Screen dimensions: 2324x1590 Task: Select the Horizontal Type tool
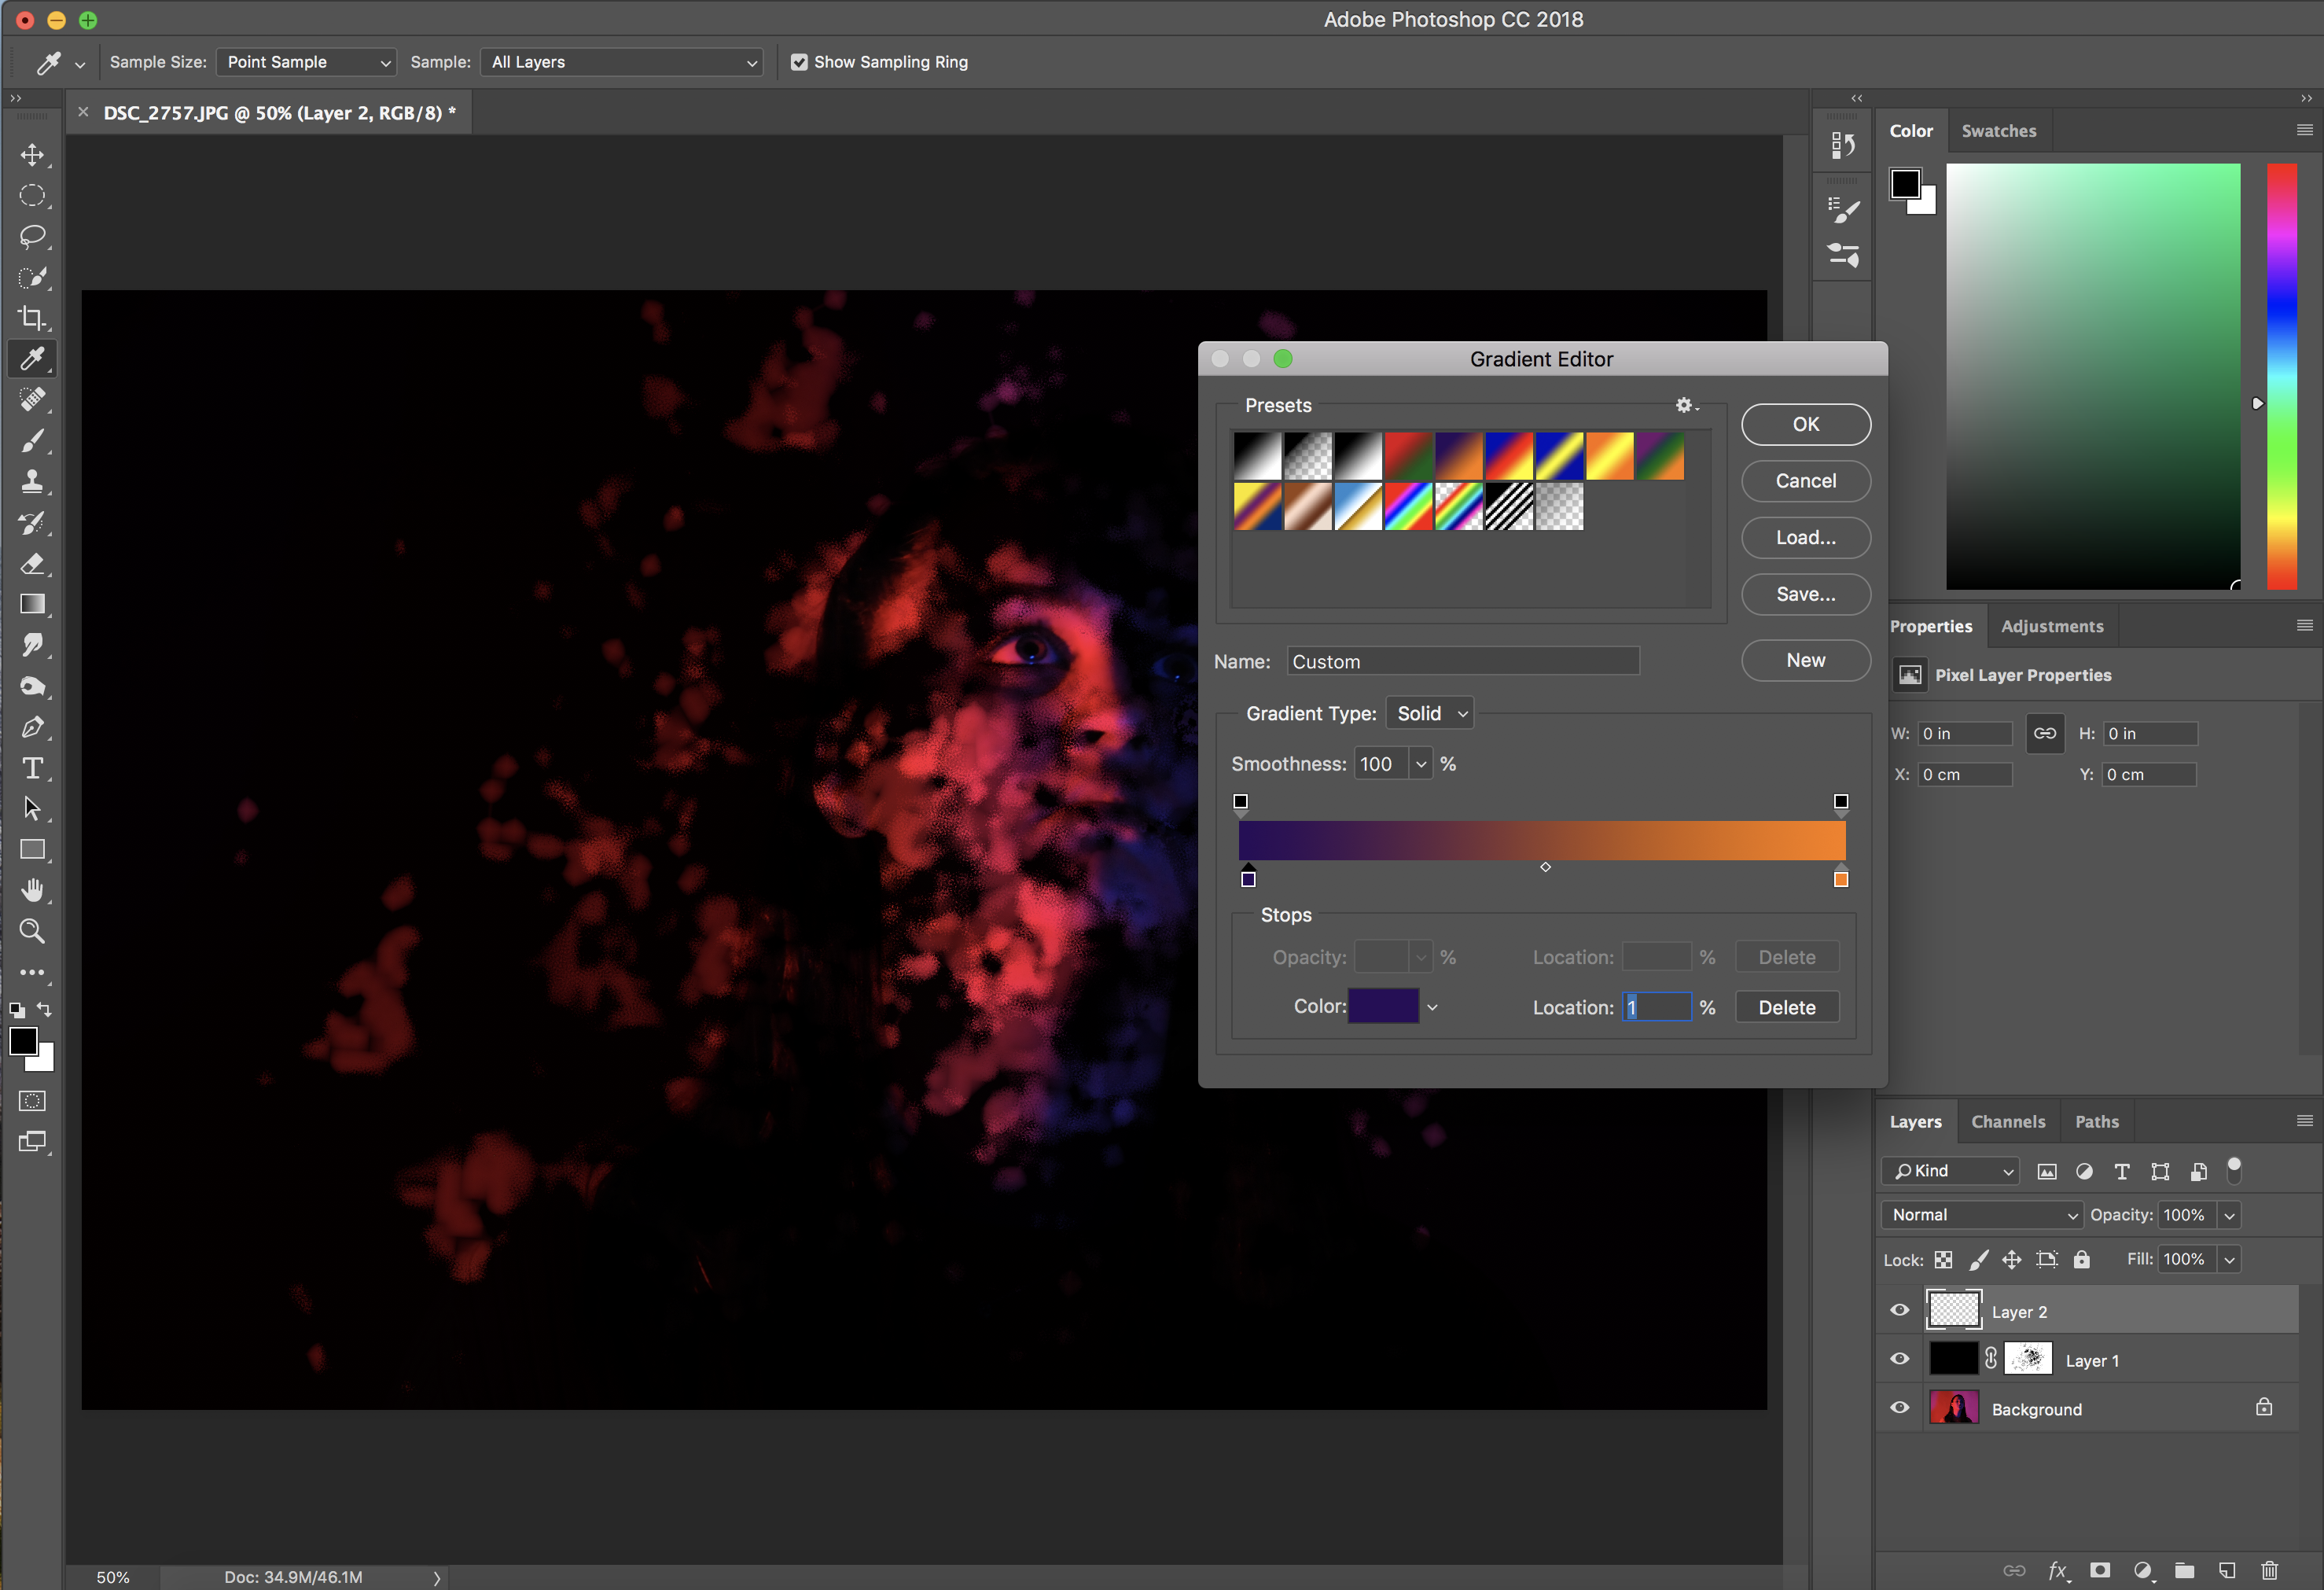(x=32, y=768)
